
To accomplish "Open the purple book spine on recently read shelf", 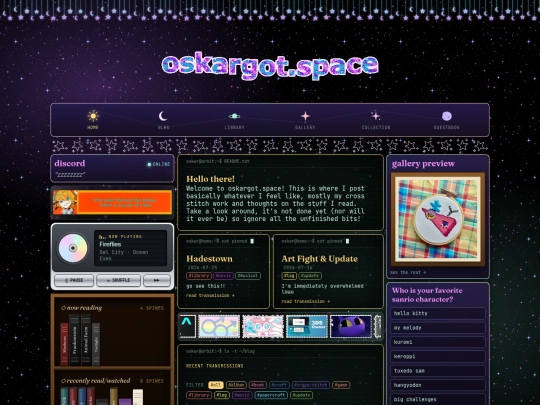I will 125,402.
